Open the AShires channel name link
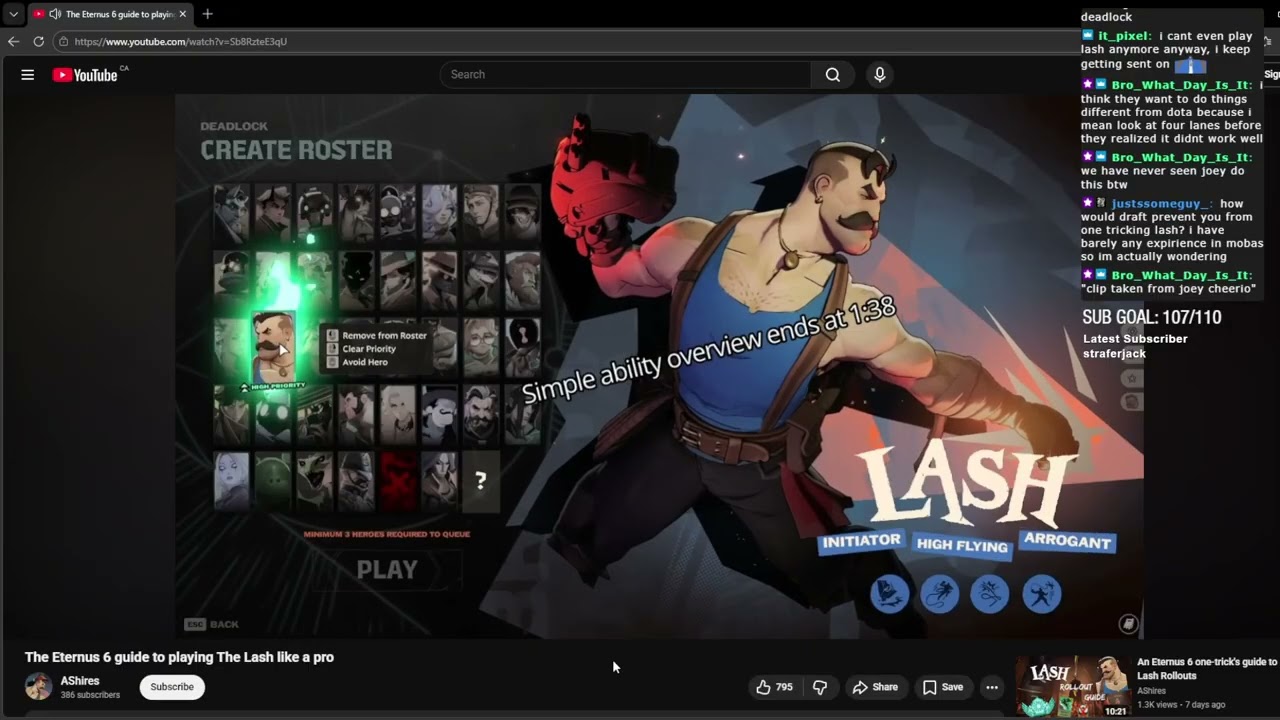Screen dimensions: 1280x720 click(x=80, y=681)
